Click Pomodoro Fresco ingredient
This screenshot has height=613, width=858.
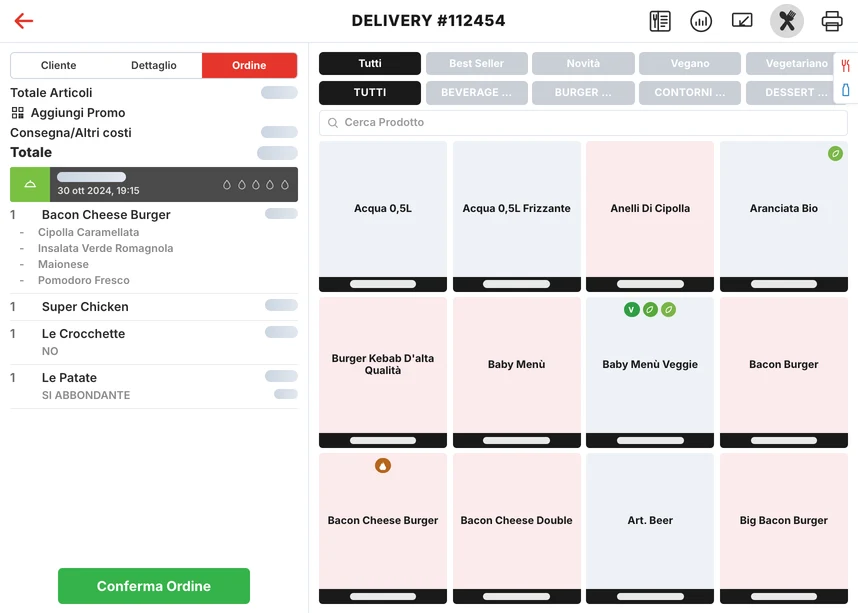pos(84,280)
